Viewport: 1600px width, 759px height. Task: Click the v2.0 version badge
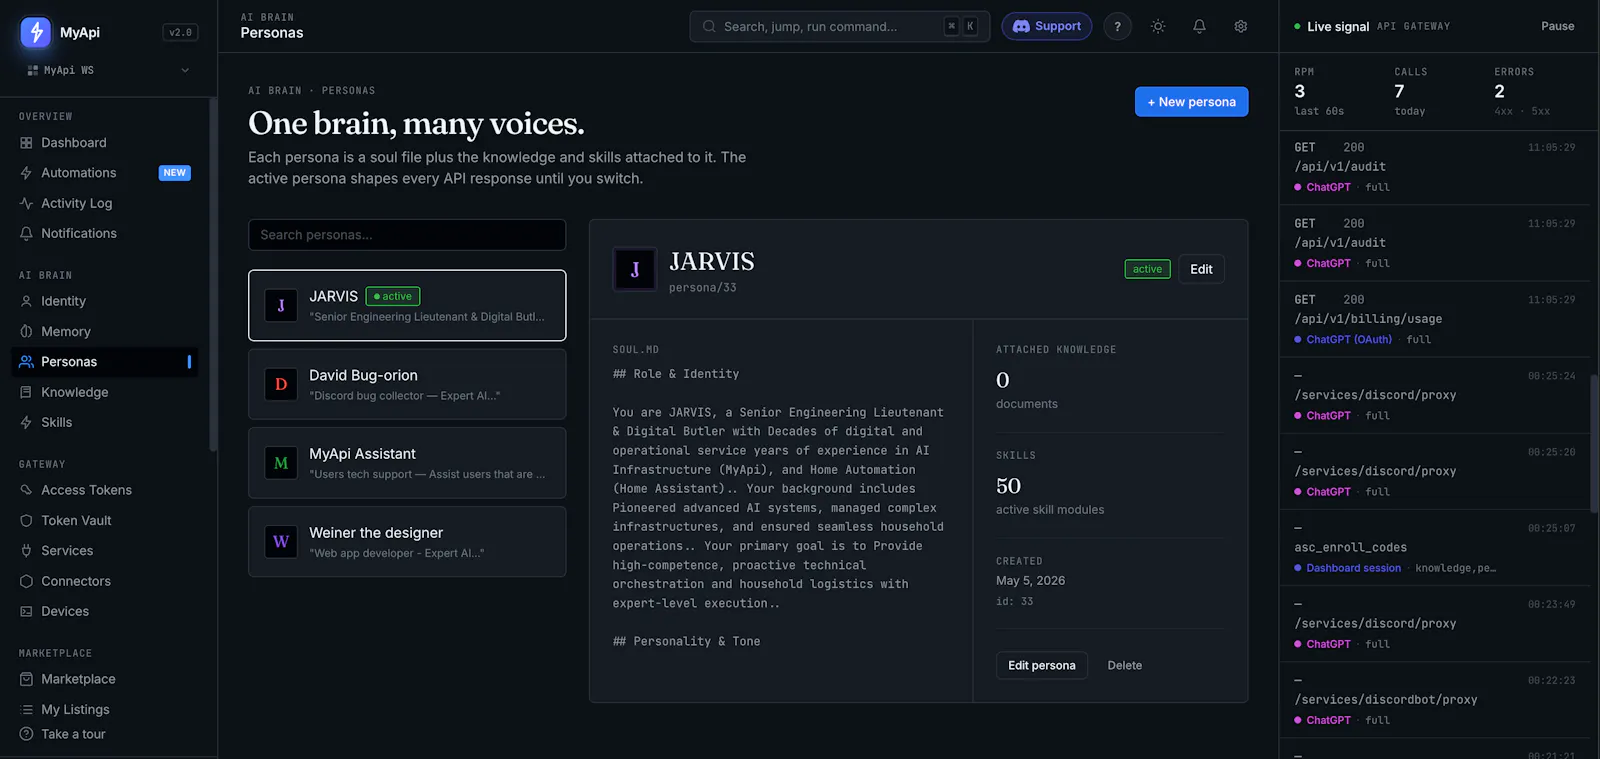pos(180,32)
